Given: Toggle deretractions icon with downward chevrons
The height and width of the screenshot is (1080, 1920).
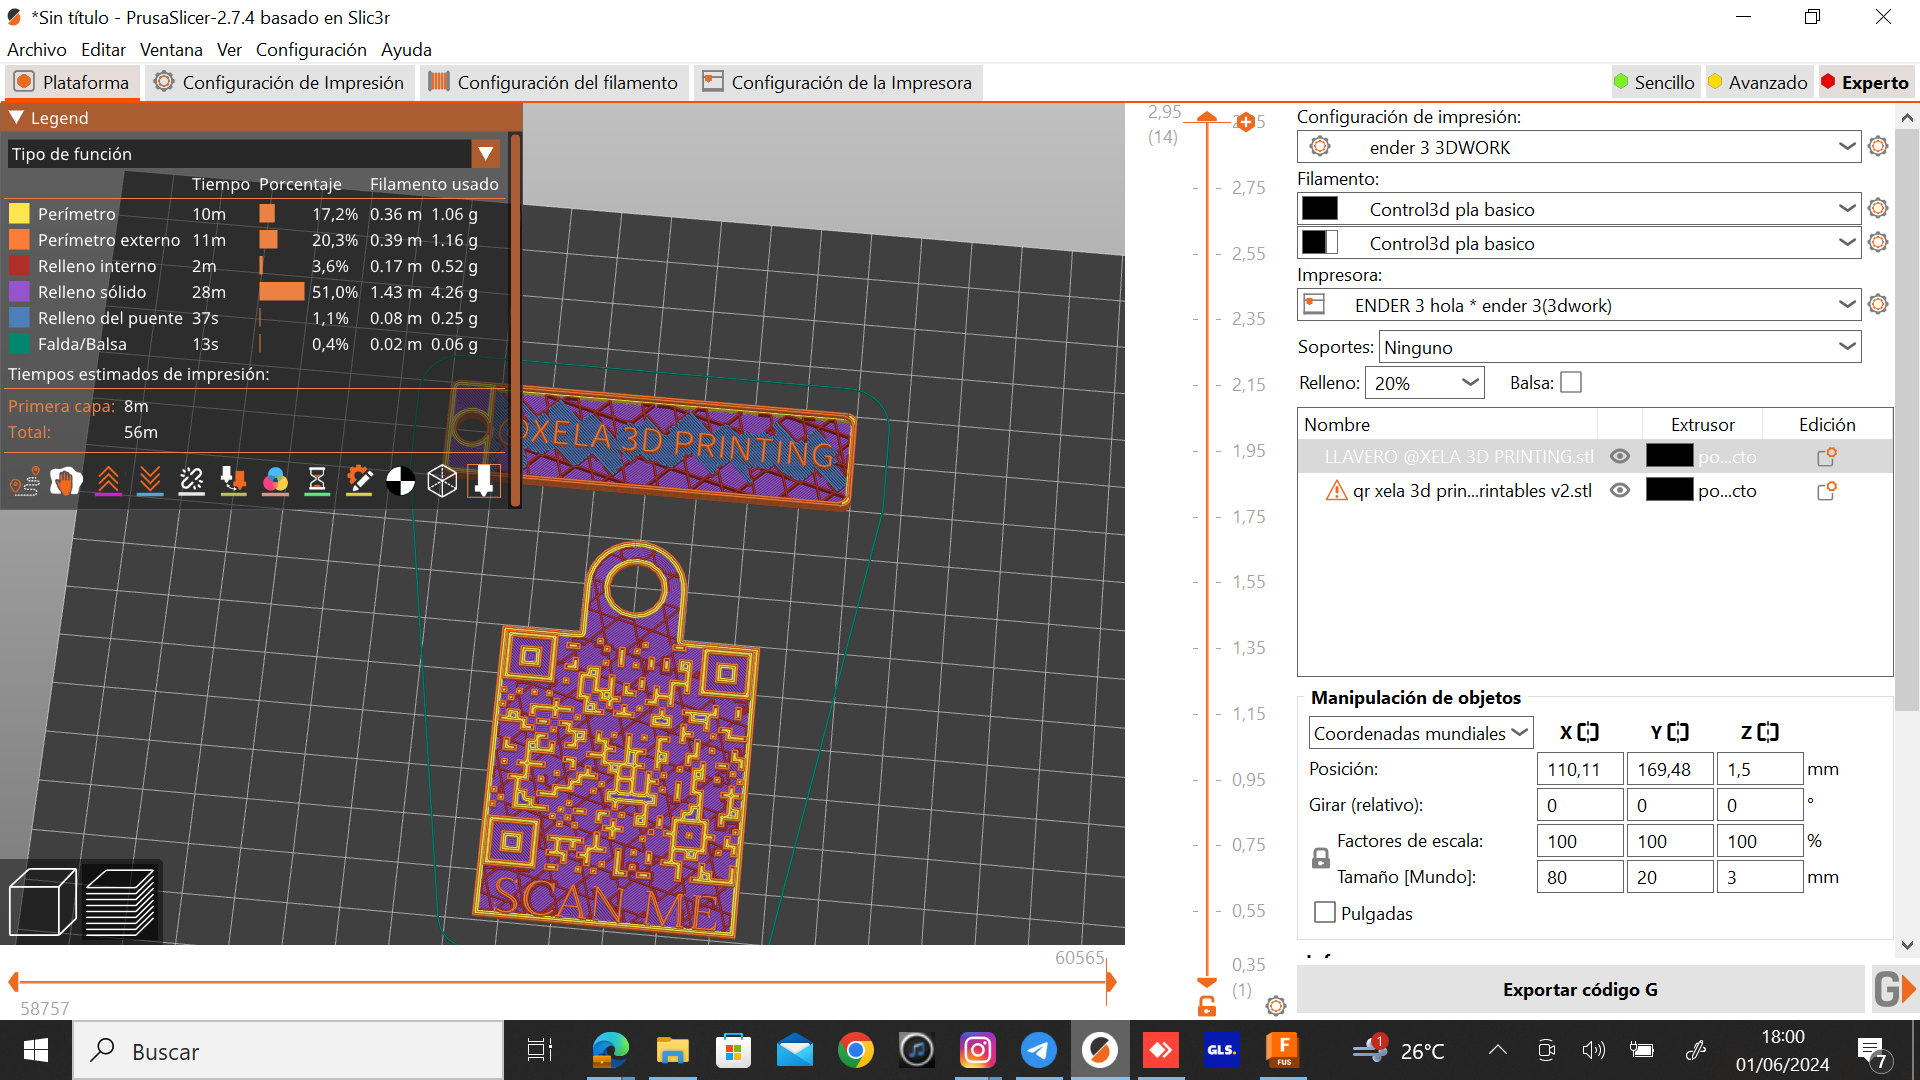Looking at the screenshot, I should pyautogui.click(x=150, y=481).
